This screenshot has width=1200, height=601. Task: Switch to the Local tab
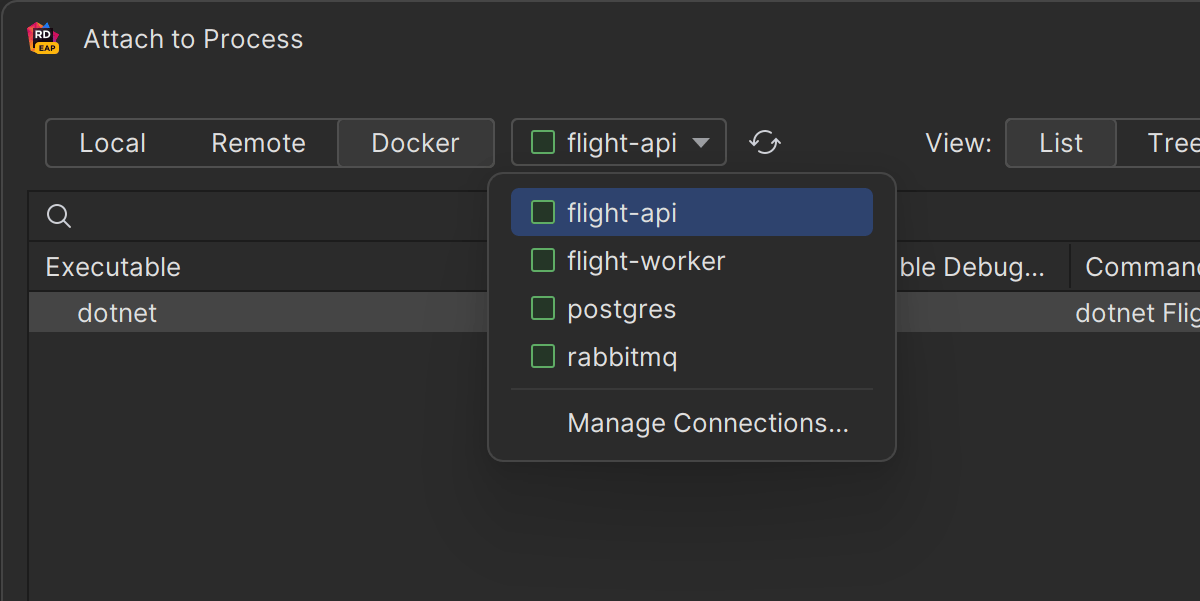click(112, 143)
